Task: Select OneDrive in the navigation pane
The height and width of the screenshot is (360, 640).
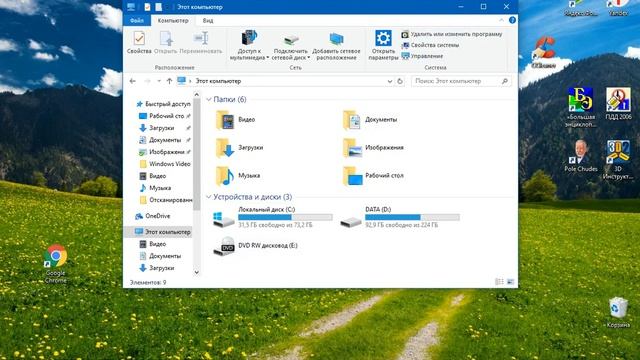Action: click(x=153, y=216)
